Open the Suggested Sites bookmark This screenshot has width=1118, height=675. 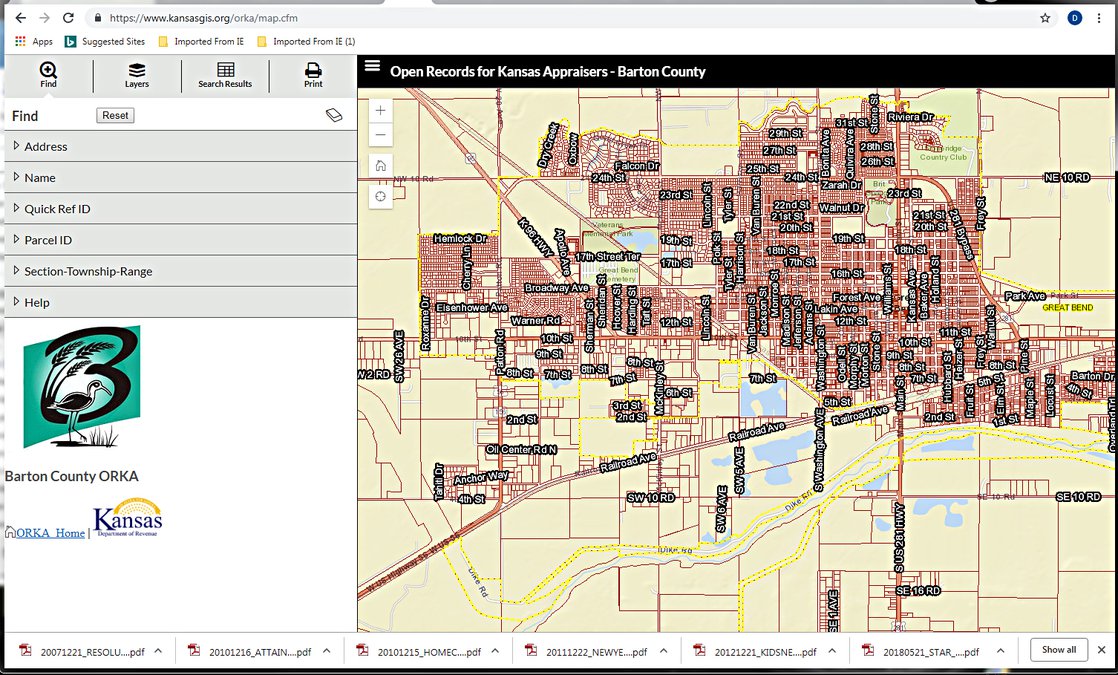pyautogui.click(x=112, y=42)
